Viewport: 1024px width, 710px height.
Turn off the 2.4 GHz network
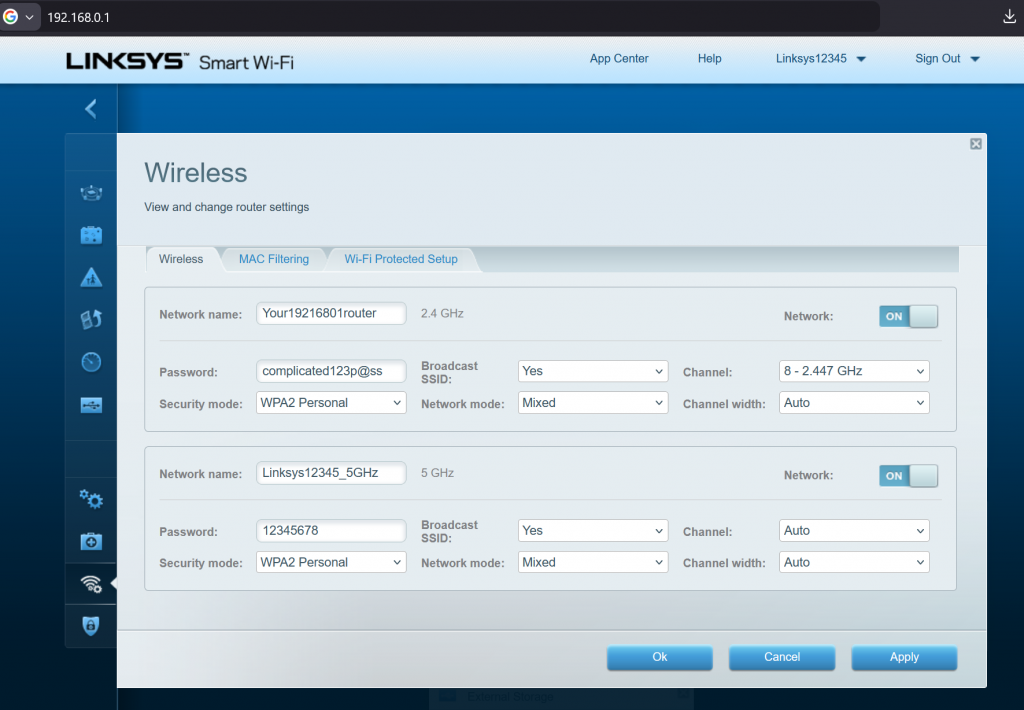coord(908,315)
